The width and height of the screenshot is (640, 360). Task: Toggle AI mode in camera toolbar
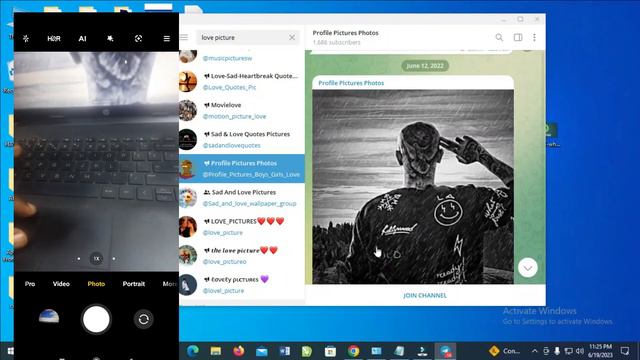coord(82,38)
